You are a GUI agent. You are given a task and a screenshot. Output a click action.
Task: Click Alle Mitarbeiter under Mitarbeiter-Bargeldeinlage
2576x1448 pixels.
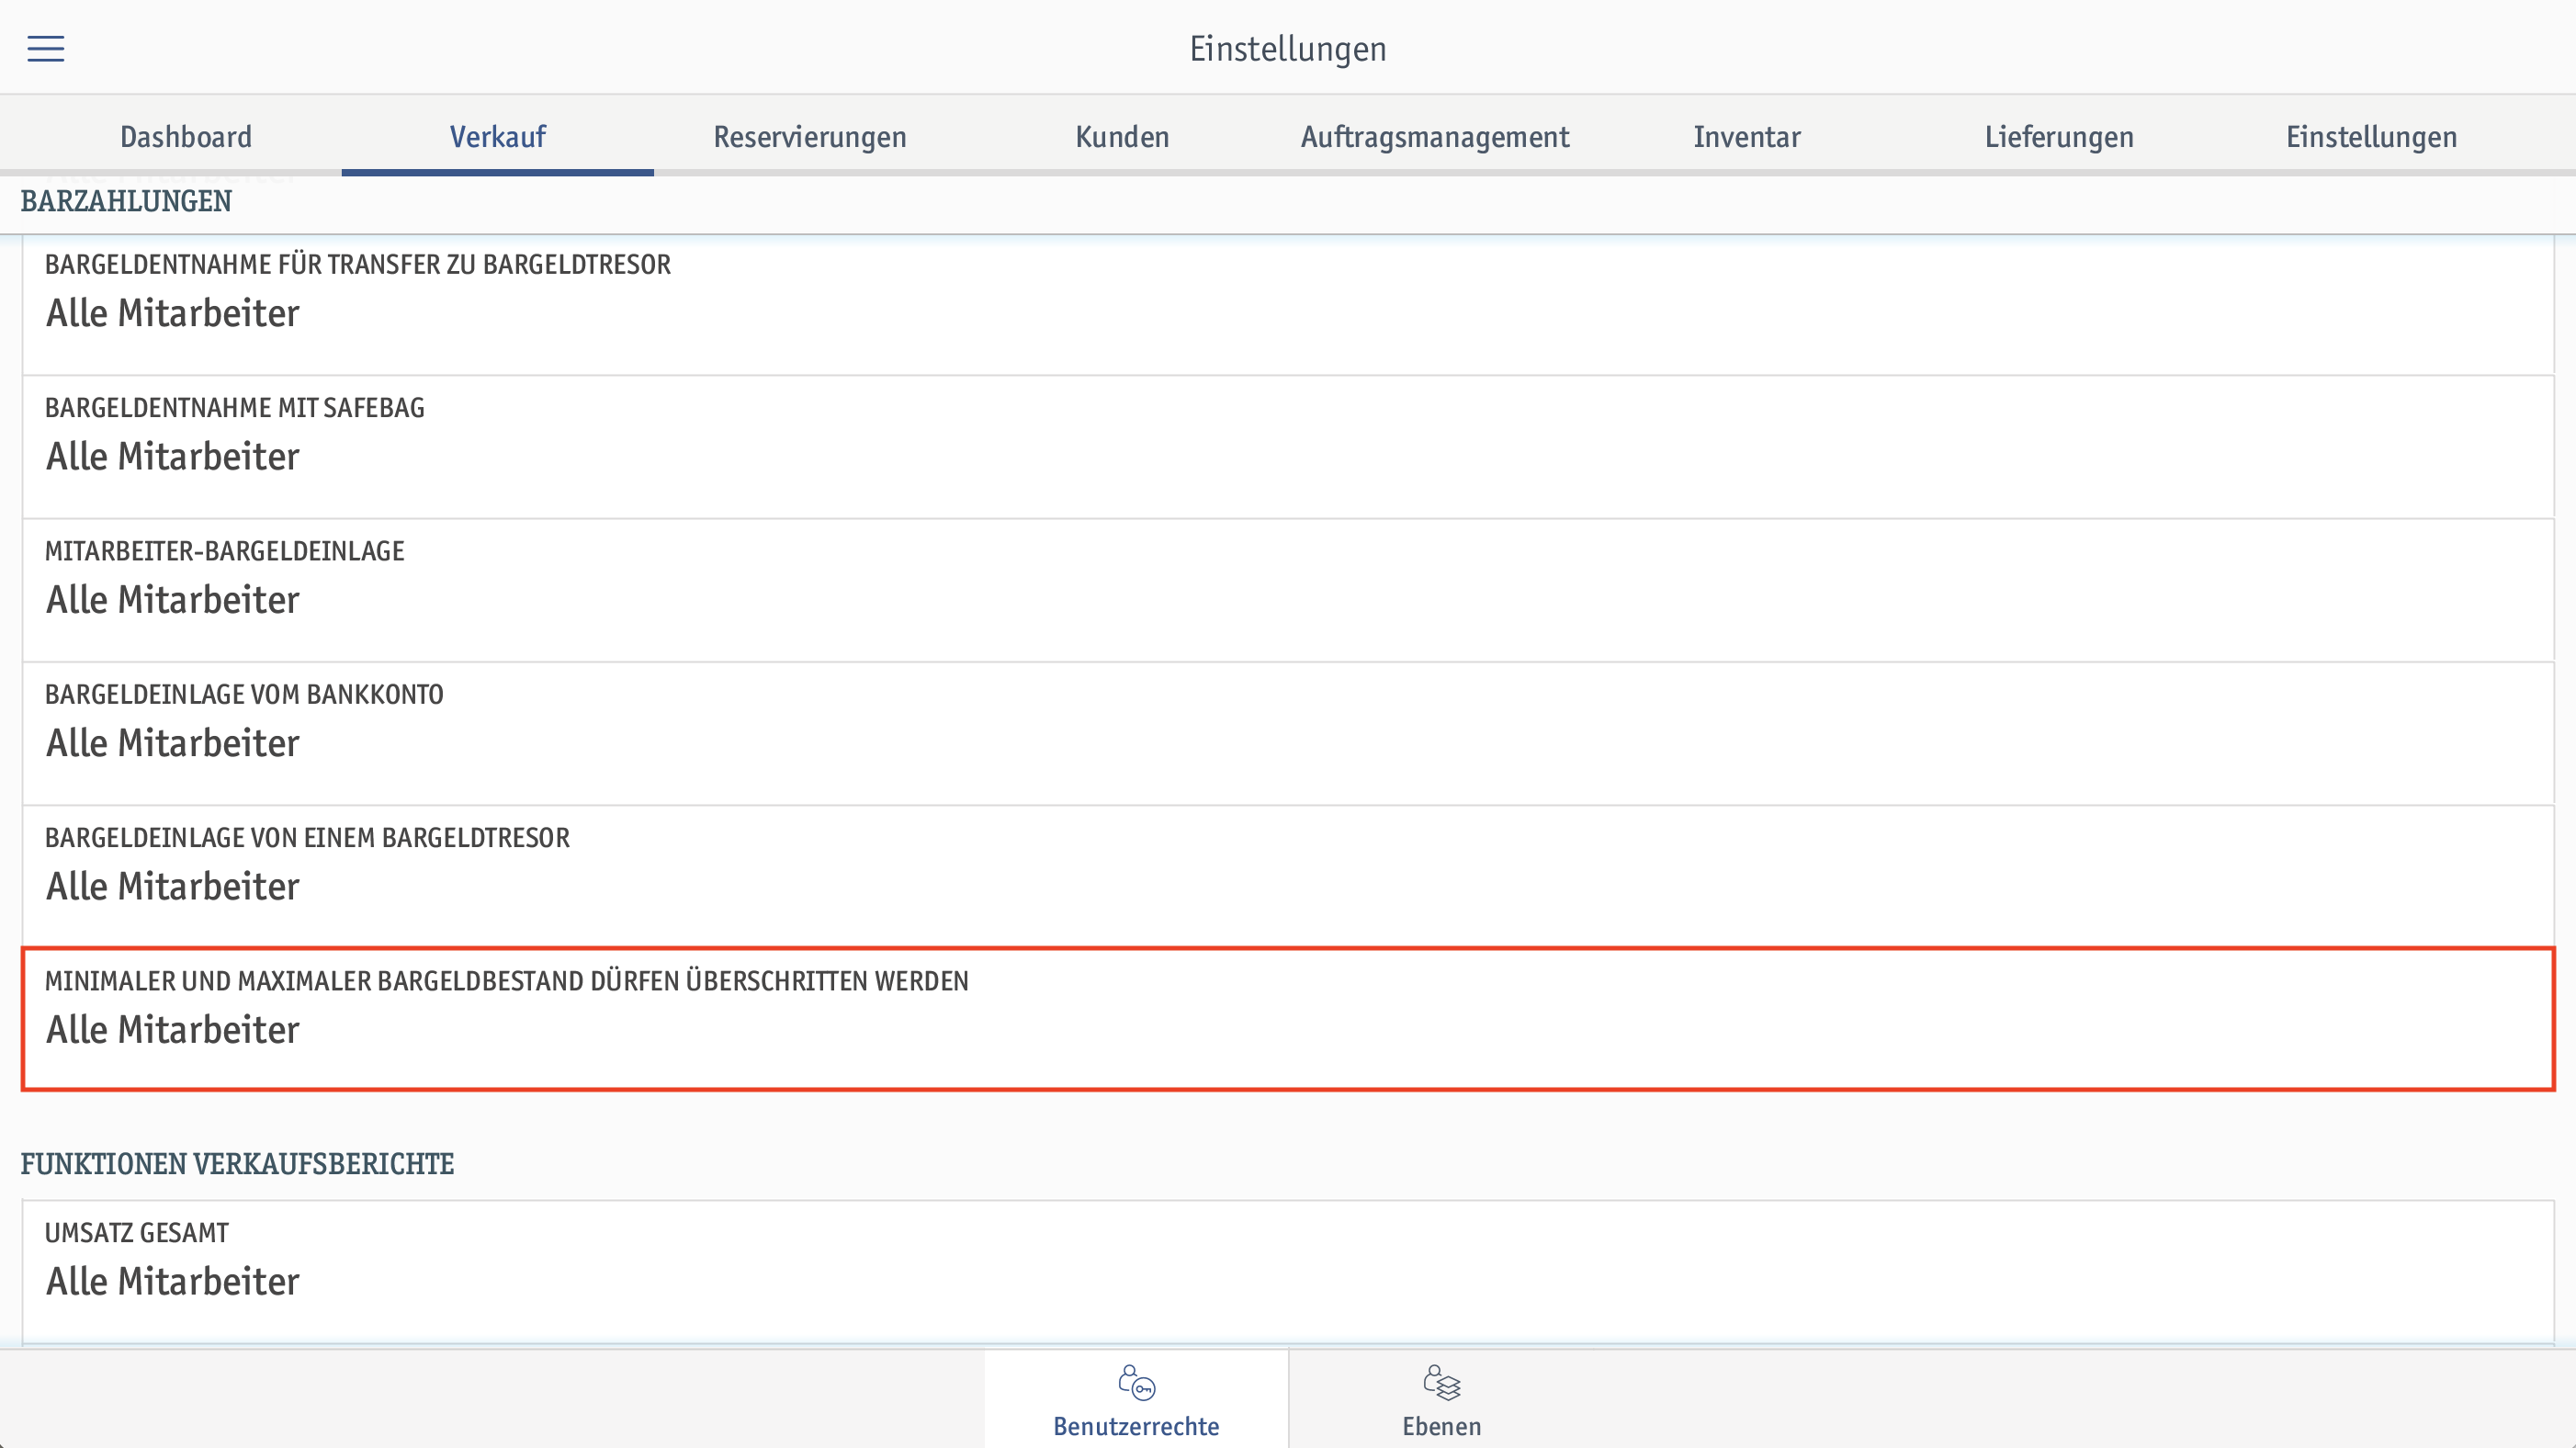(x=173, y=600)
